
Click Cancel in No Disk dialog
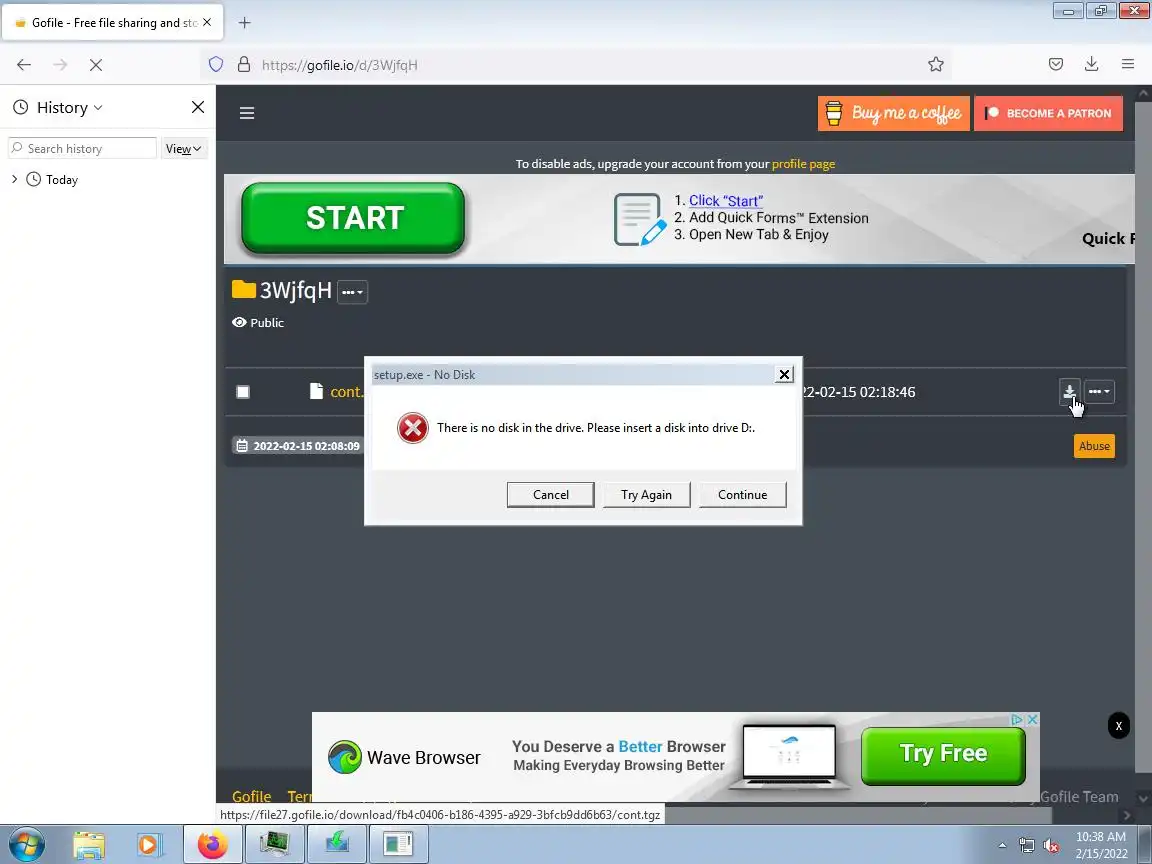pyautogui.click(x=550, y=494)
